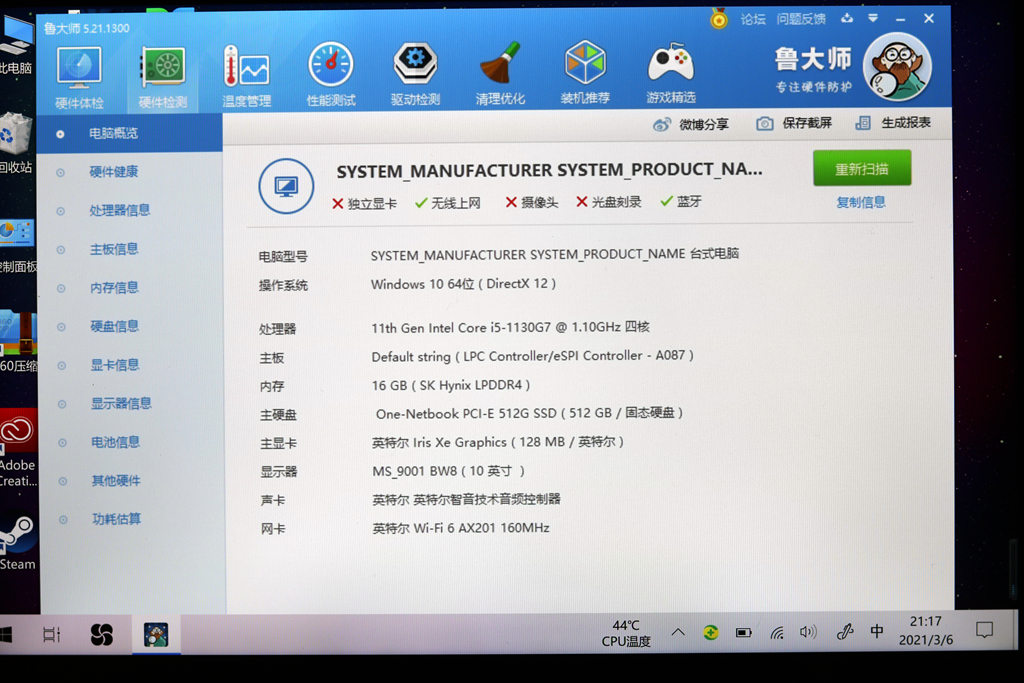
Task: Share via 微博分享
Action: point(691,124)
